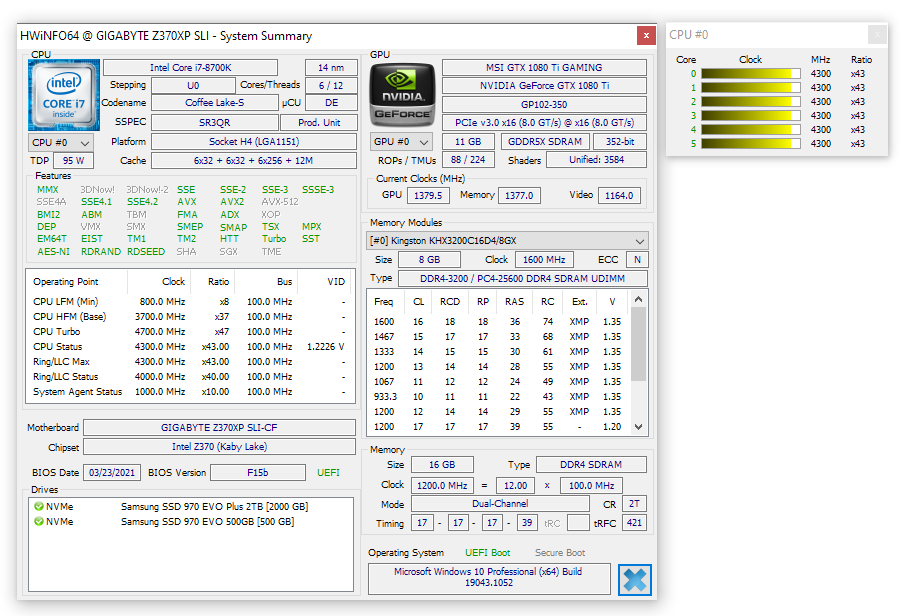Viewport: 905px width, 616px height.
Task: Click the GP102-350 GPU chip field
Action: 544,104
